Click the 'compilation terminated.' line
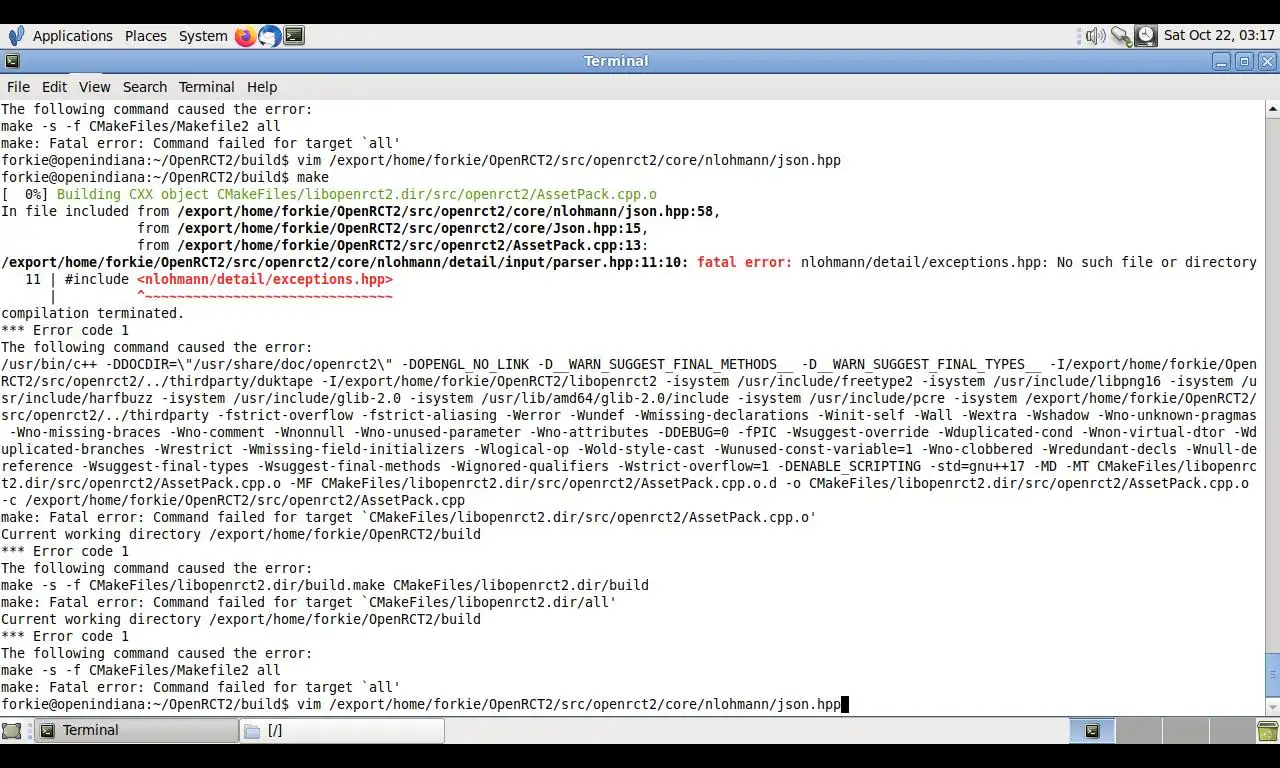This screenshot has width=1280, height=768. tap(93, 313)
